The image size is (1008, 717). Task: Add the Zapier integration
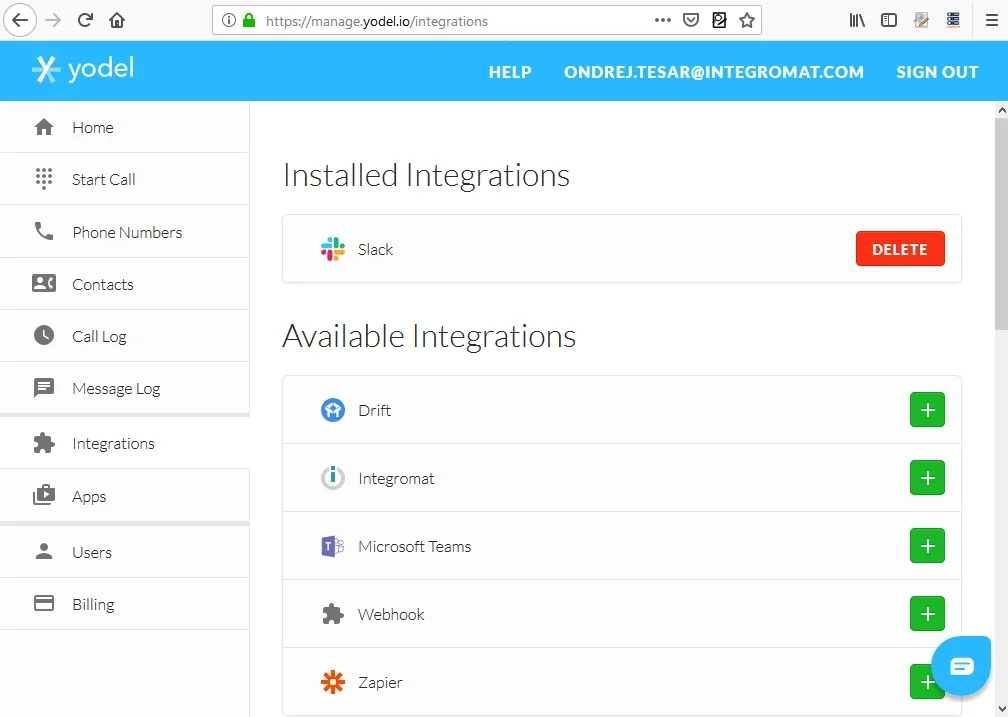pyautogui.click(x=921, y=682)
